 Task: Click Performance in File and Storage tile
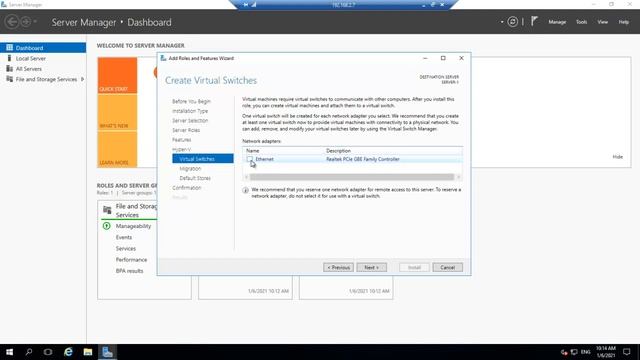(x=131, y=260)
